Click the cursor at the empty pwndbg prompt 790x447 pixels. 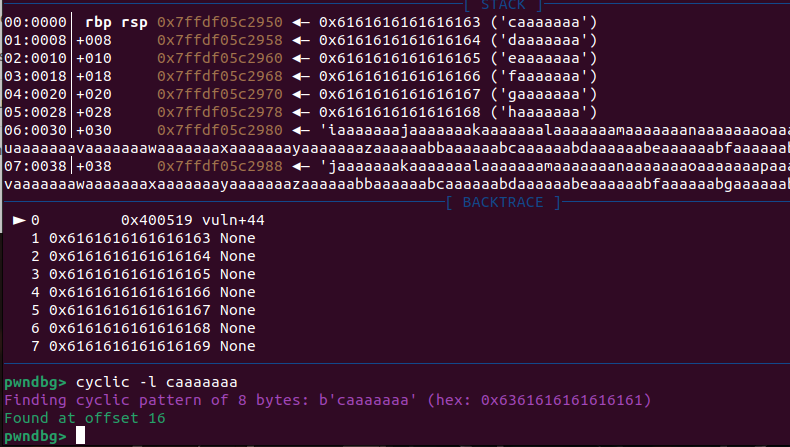(x=81, y=437)
